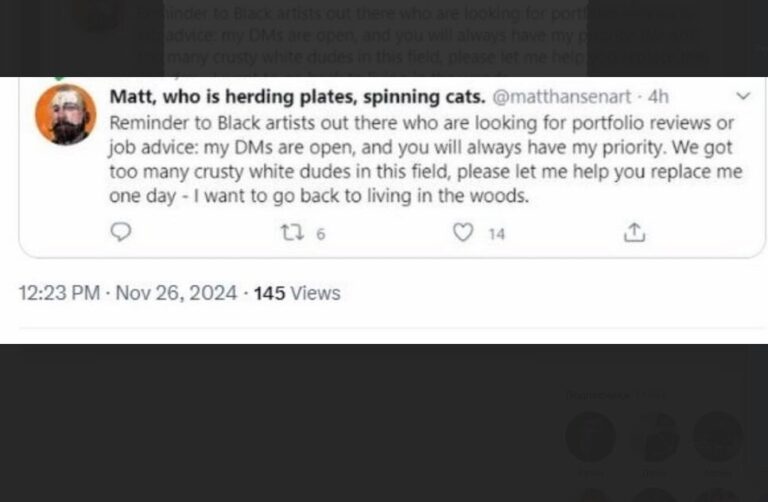The width and height of the screenshot is (768, 502).
Task: Click the 4h timestamp link
Action: 658,97
